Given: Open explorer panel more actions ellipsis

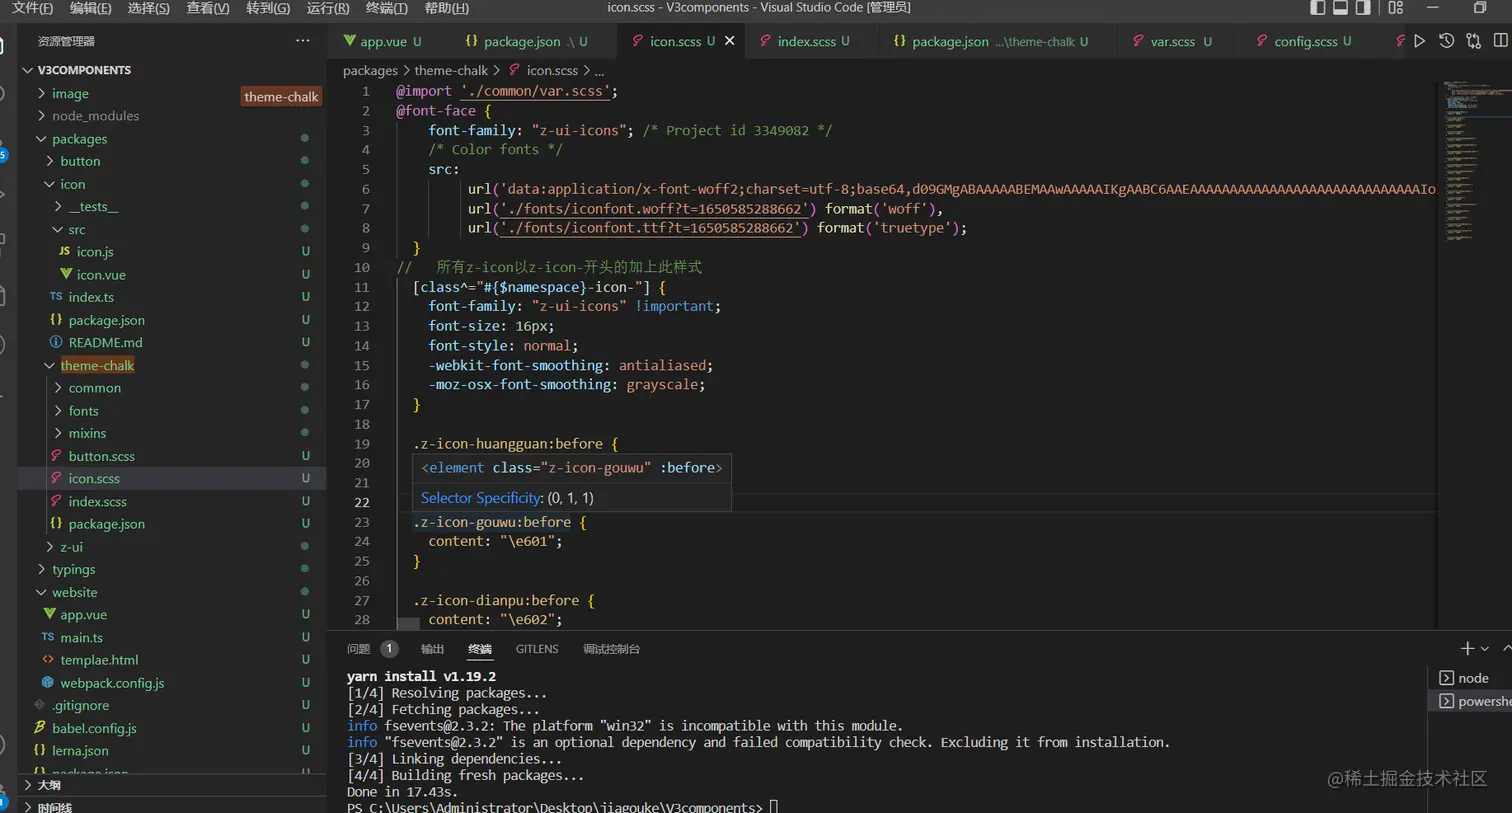Looking at the screenshot, I should pos(303,41).
